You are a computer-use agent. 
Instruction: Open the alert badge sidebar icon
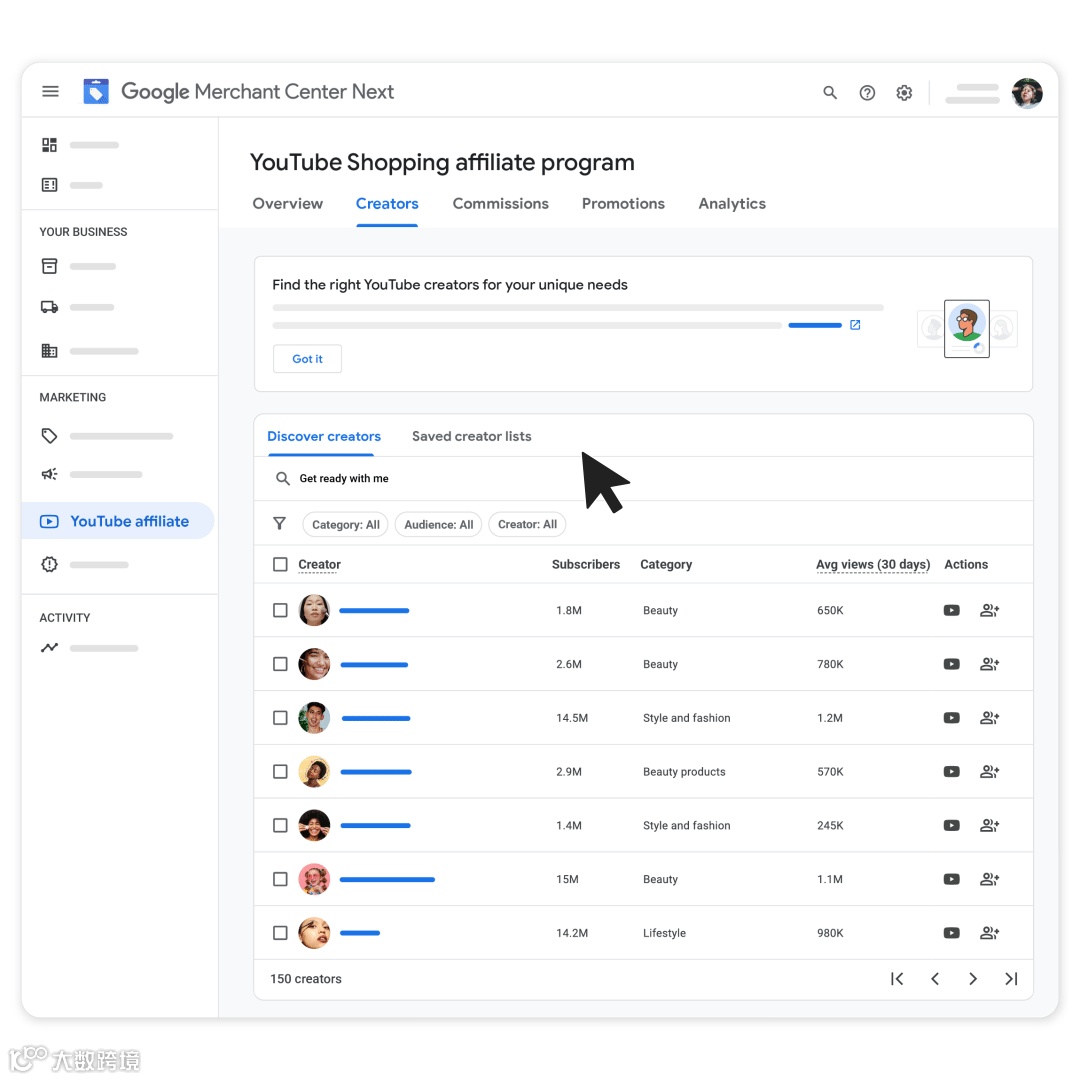pyautogui.click(x=50, y=564)
